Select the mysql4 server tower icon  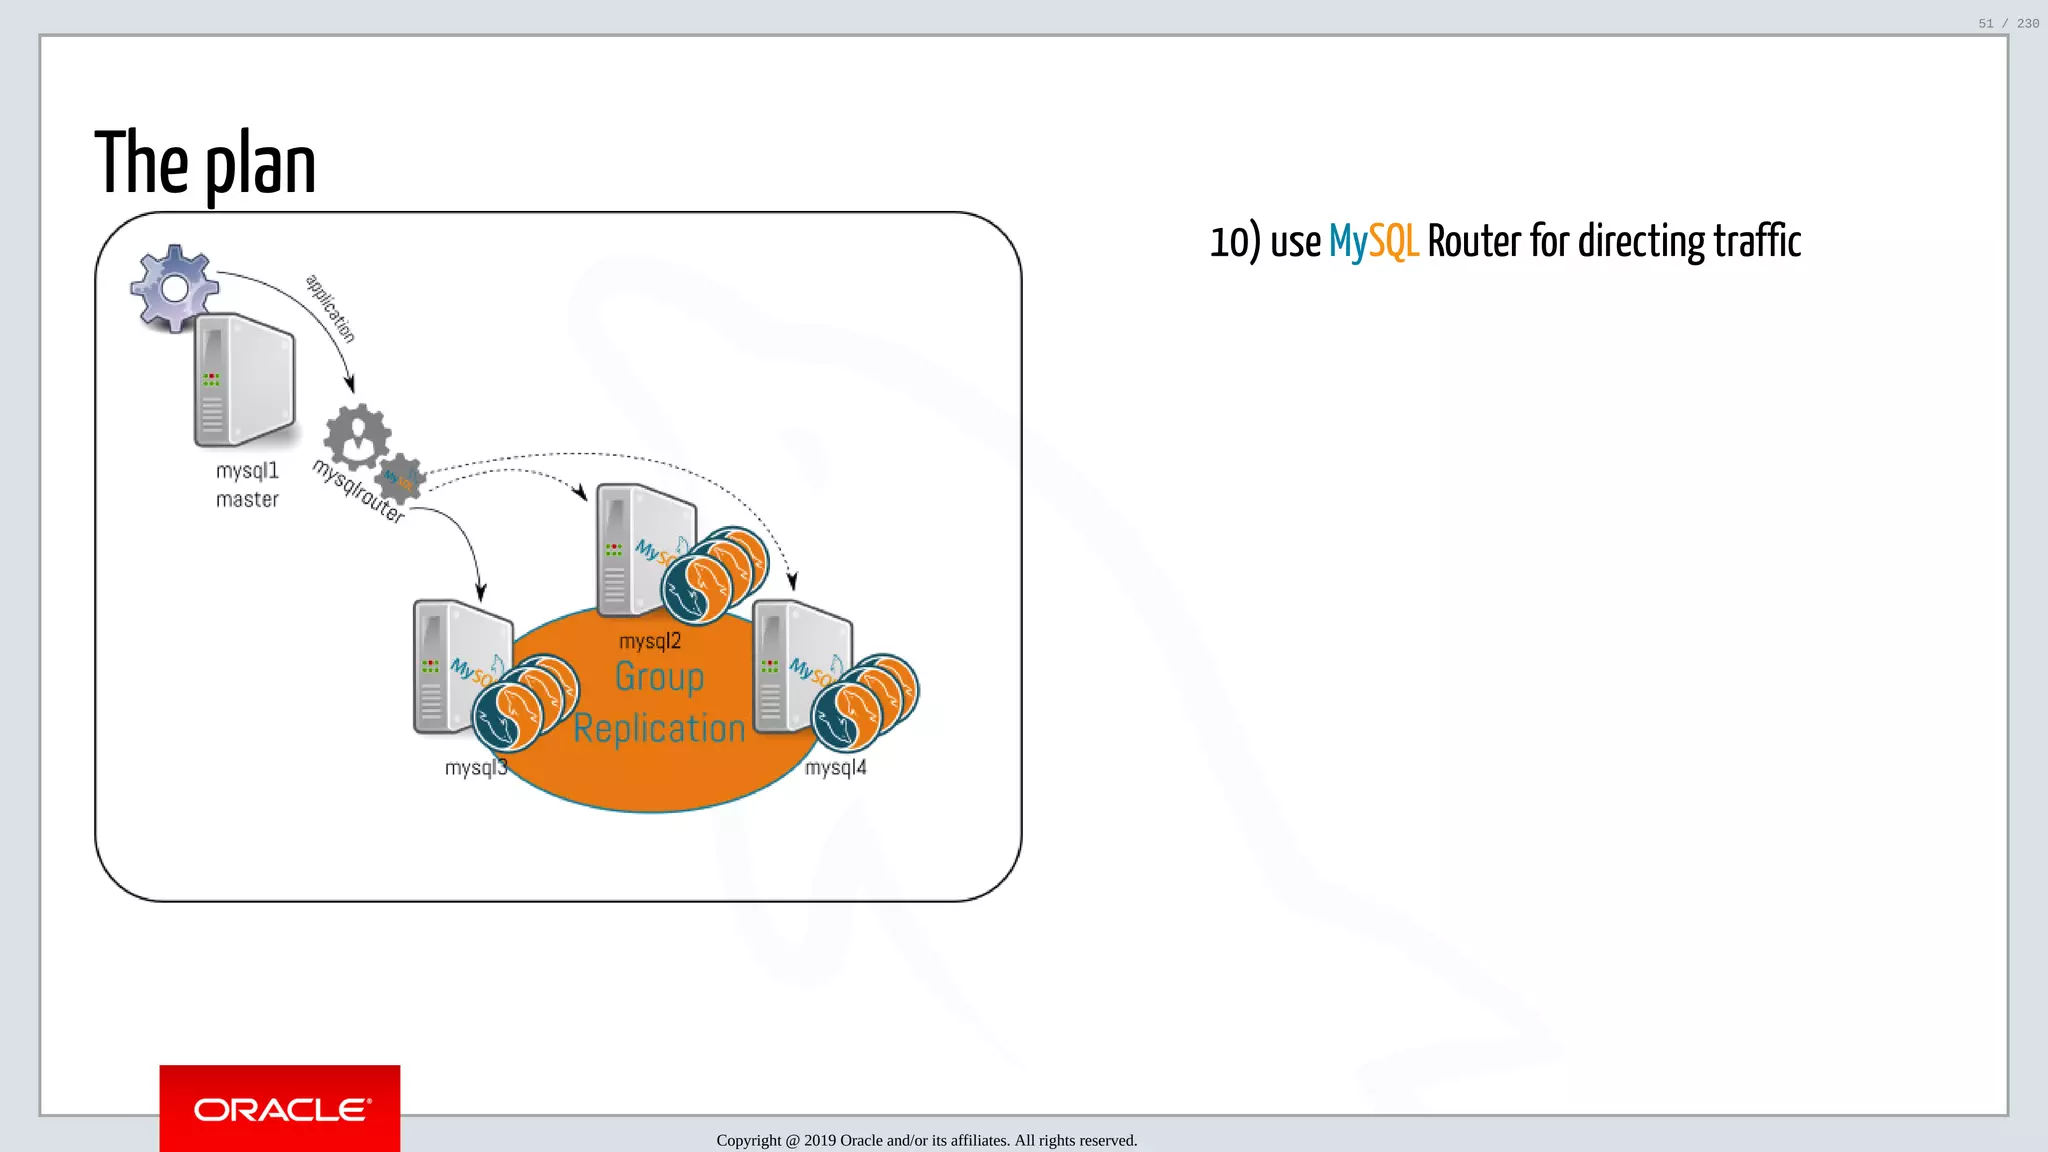coord(801,666)
